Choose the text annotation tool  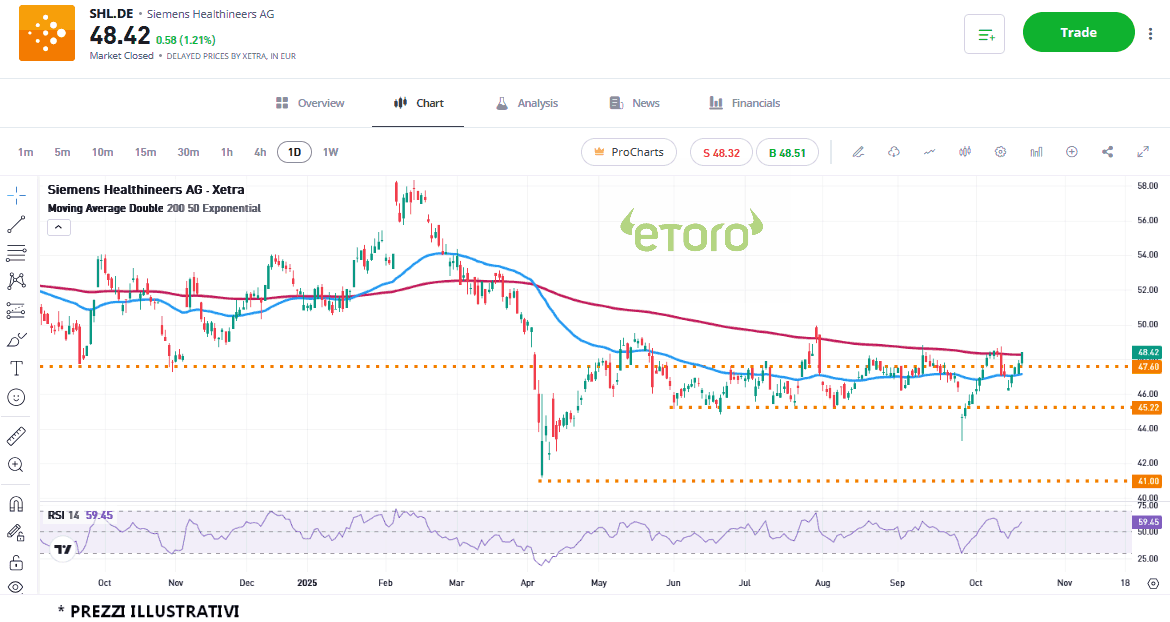click(17, 368)
